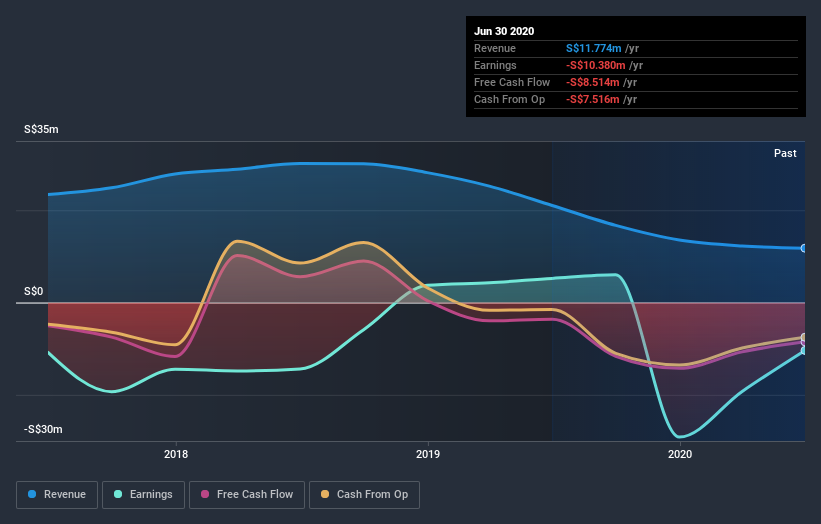Click the -S$30m axis label

pos(43,429)
